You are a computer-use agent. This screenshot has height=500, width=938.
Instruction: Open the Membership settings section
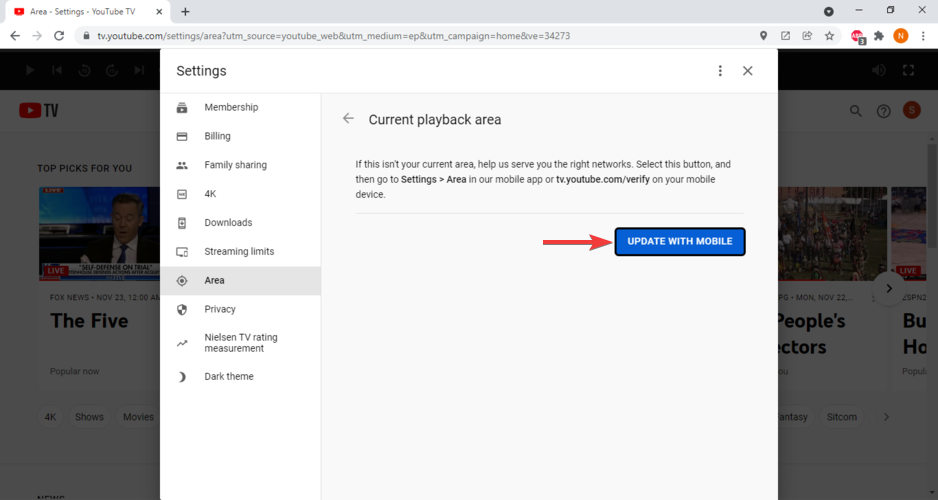point(231,108)
